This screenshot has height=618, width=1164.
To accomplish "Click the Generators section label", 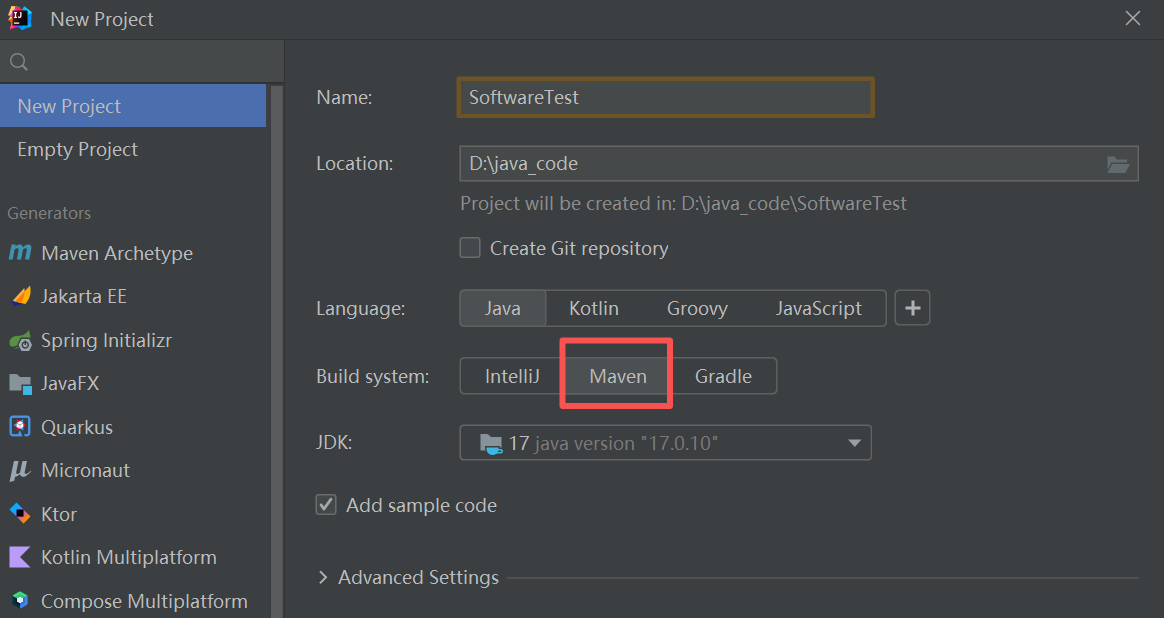I will click(49, 213).
